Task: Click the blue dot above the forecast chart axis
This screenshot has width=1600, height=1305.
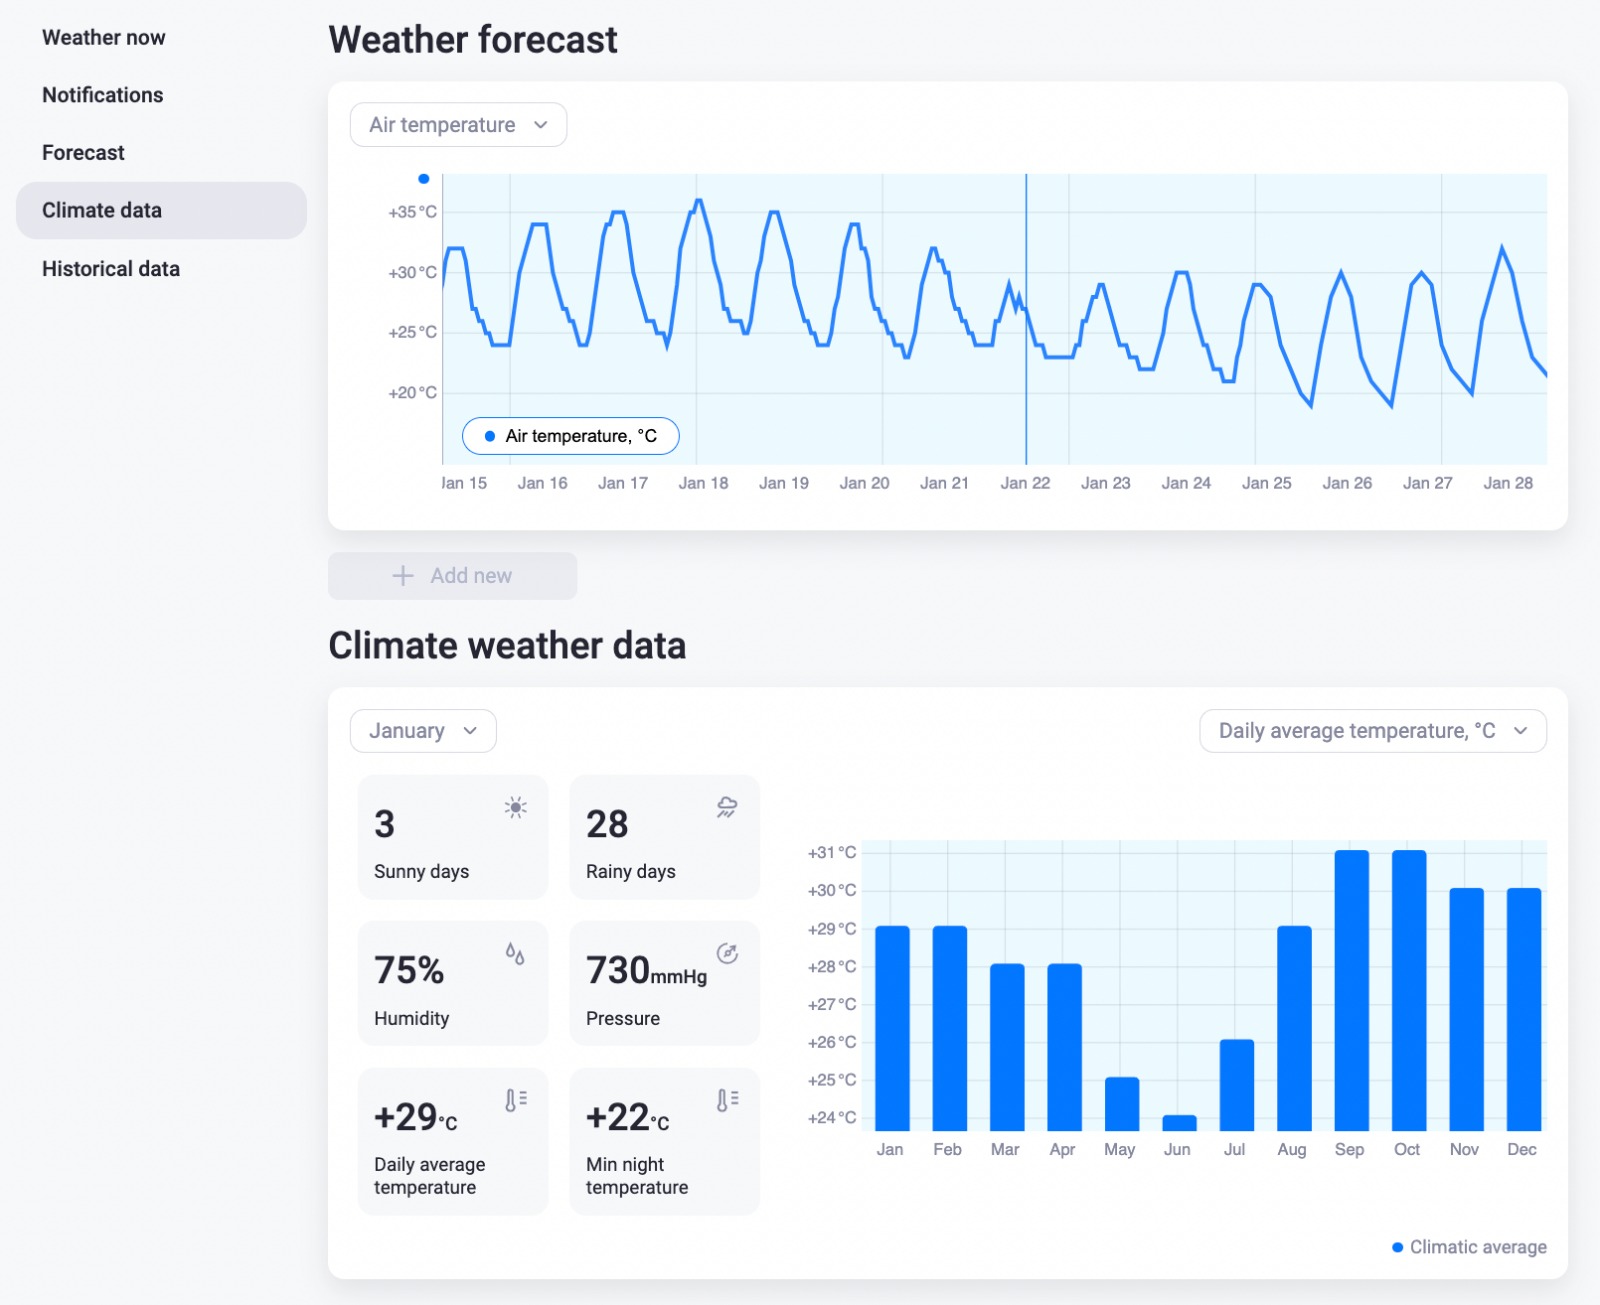Action: coord(424,179)
